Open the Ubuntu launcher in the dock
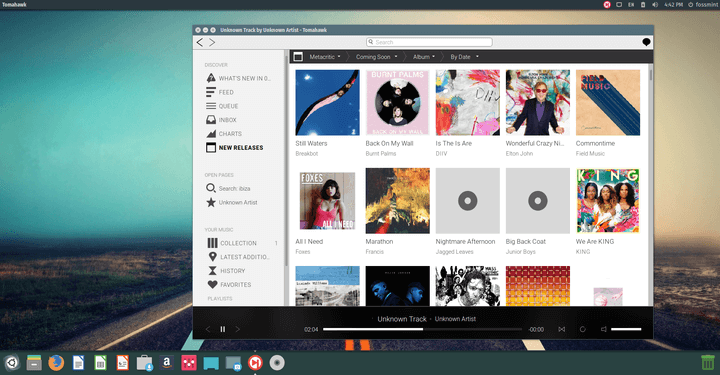Image resolution: width=720 pixels, height=375 pixels. tap(11, 363)
